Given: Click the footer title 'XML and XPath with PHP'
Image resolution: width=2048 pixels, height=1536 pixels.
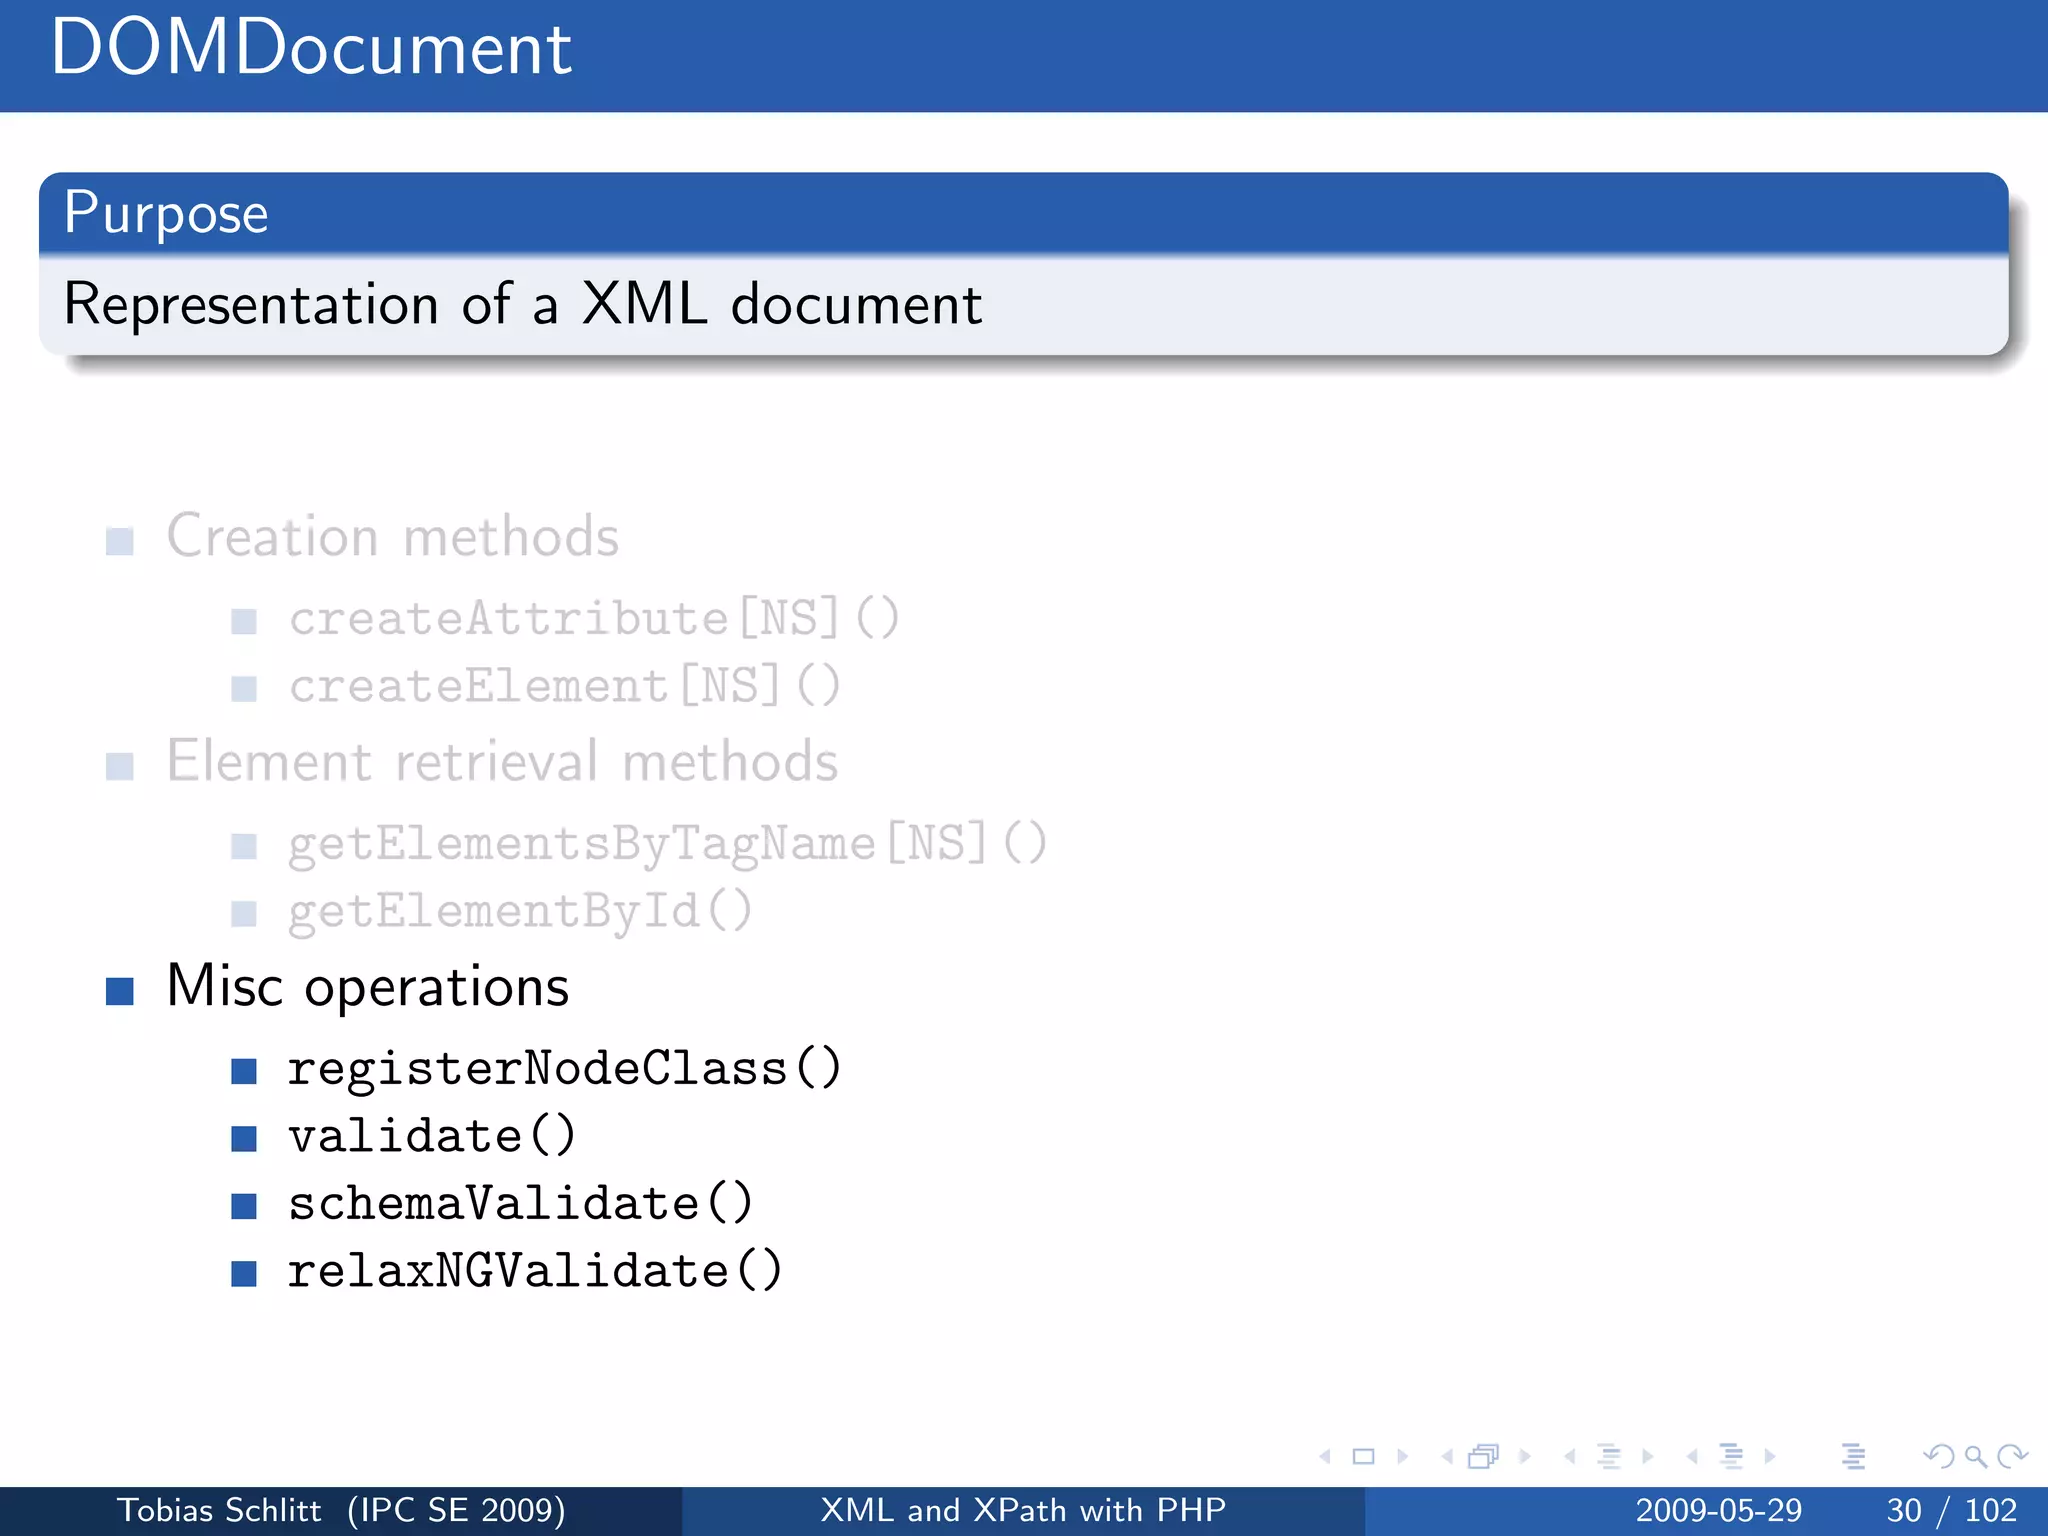Looking at the screenshot, I should (x=1023, y=1510).
